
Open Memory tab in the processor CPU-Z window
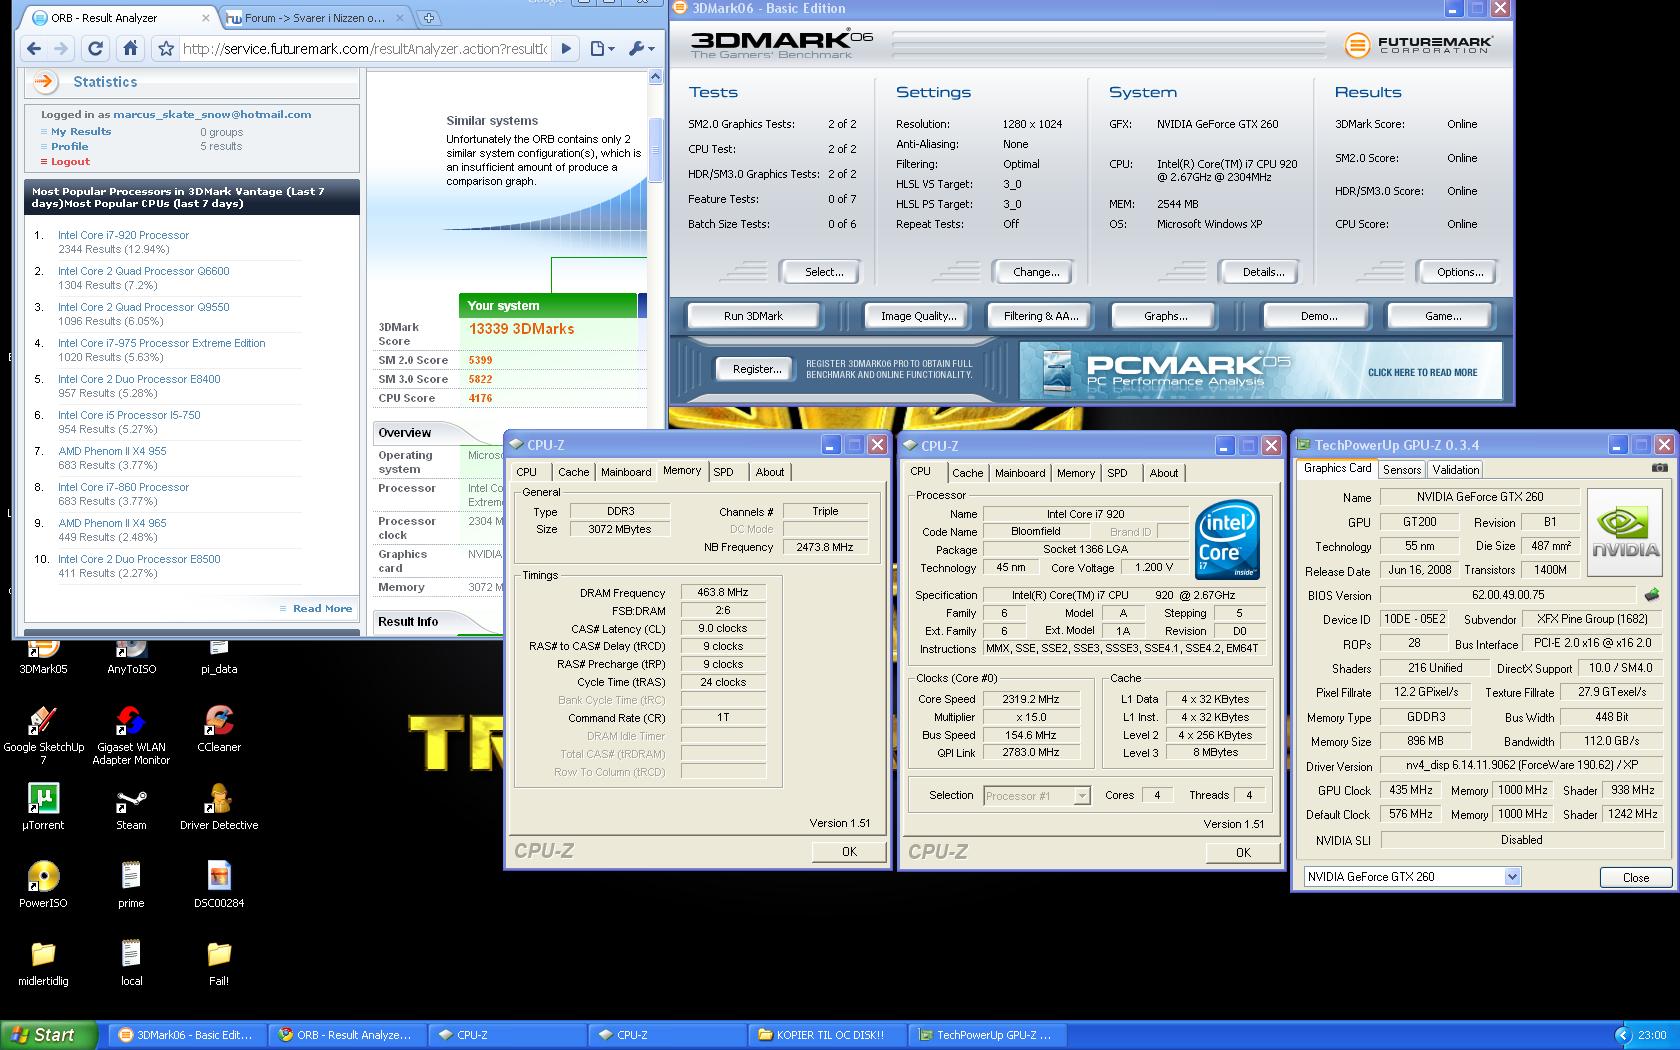[1076, 473]
